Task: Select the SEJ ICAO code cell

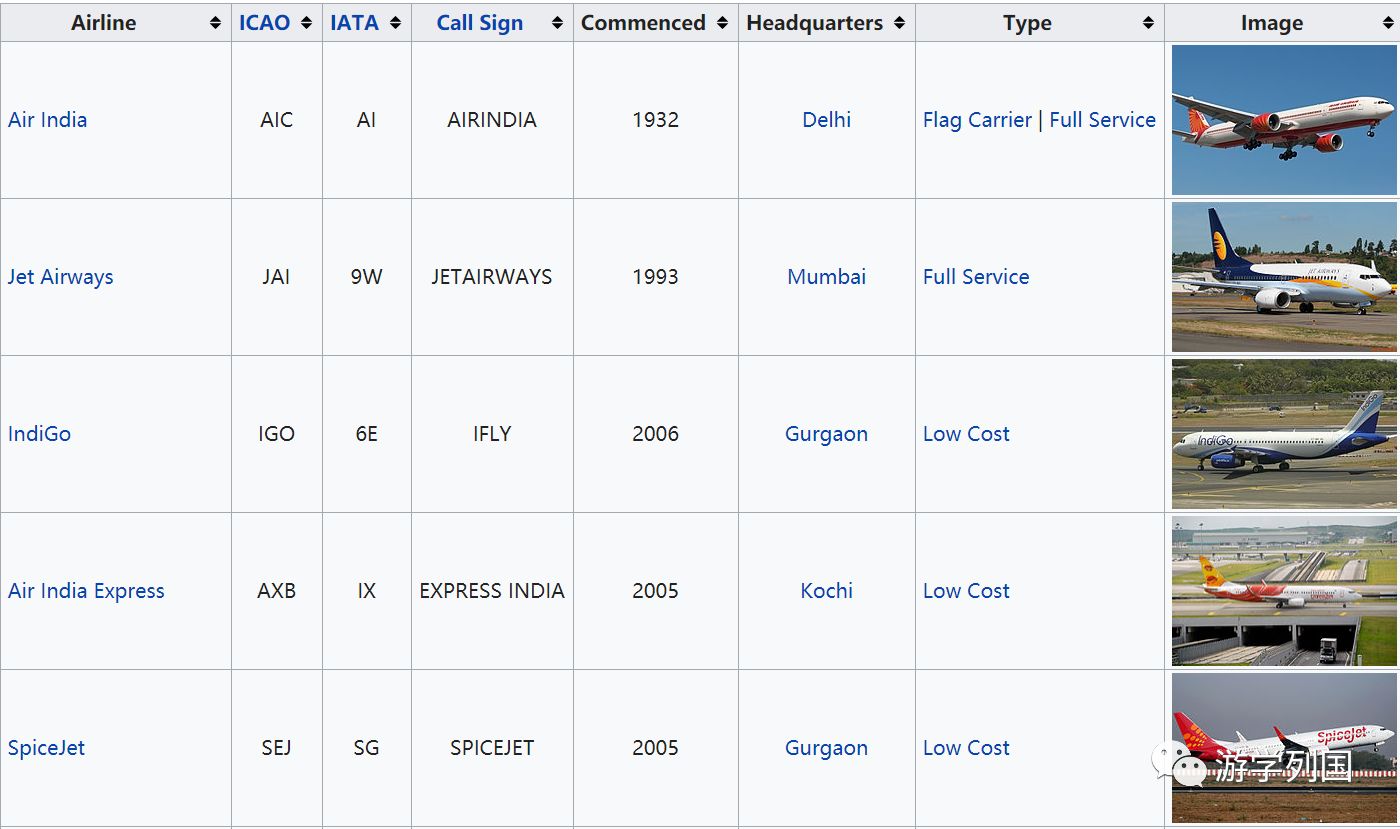Action: (276, 748)
